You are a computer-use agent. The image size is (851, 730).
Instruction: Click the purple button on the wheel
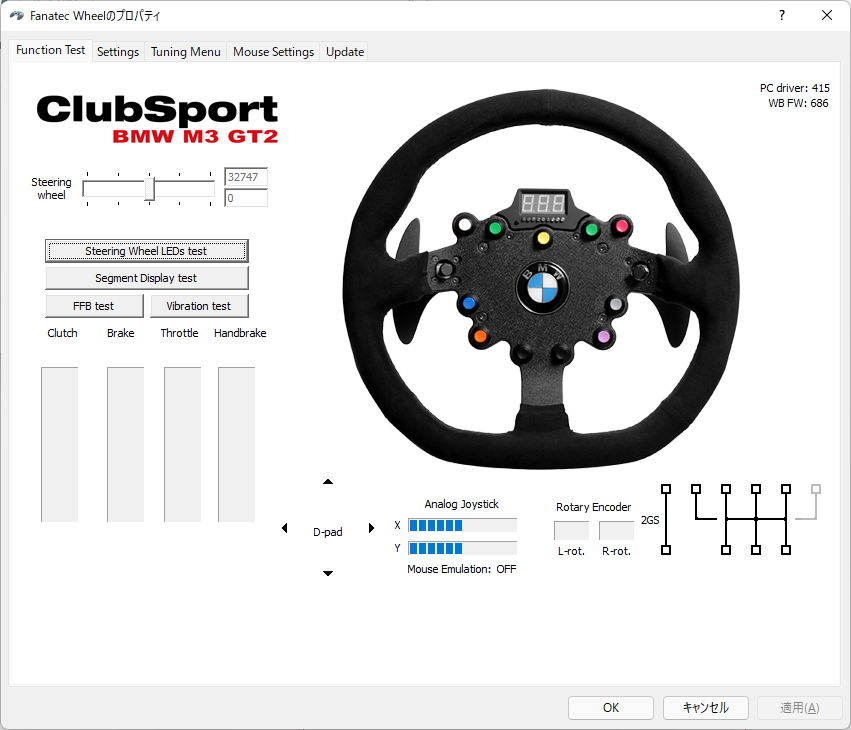click(604, 337)
